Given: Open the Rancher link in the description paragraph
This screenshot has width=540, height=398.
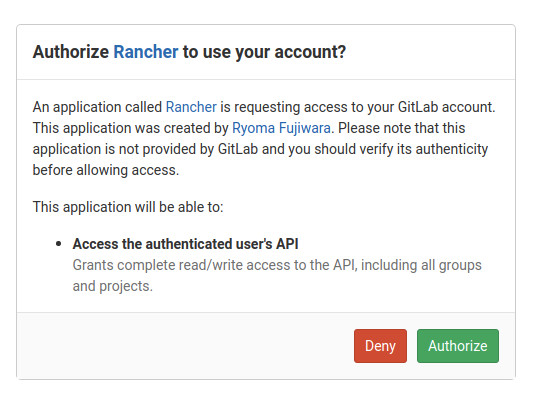Looking at the screenshot, I should [x=191, y=107].
